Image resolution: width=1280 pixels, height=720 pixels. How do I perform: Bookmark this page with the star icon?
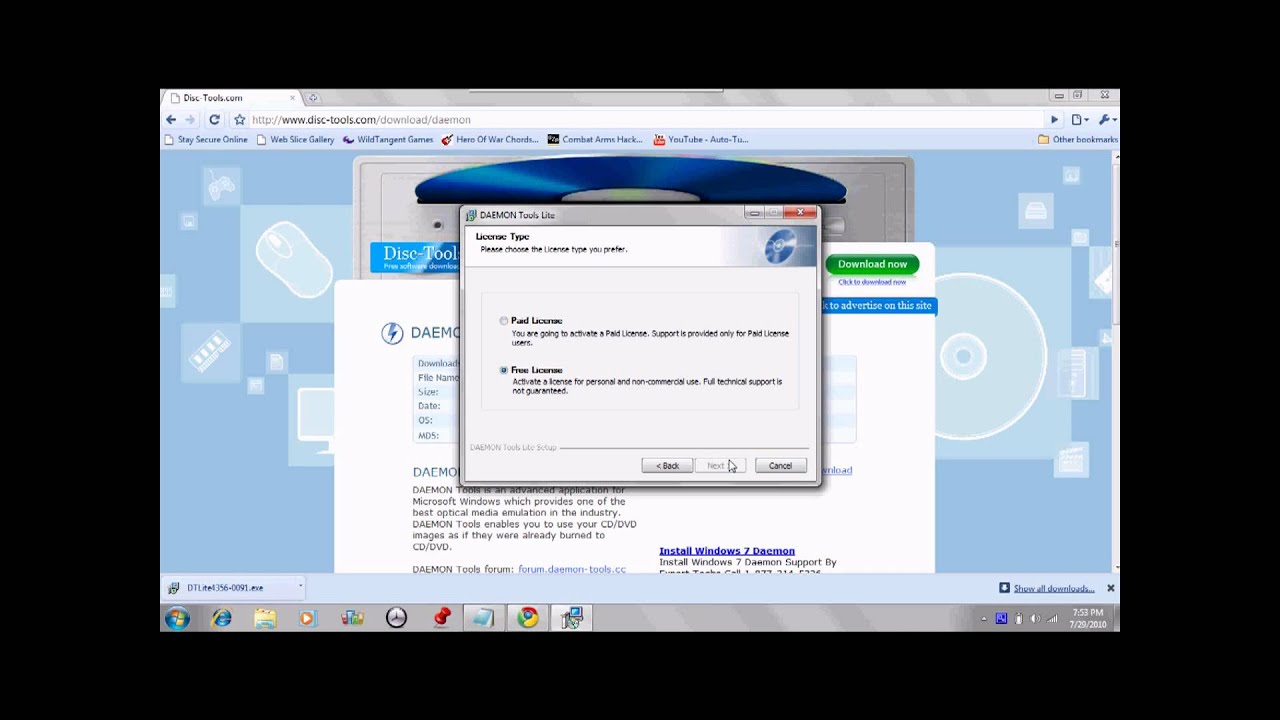pos(239,119)
